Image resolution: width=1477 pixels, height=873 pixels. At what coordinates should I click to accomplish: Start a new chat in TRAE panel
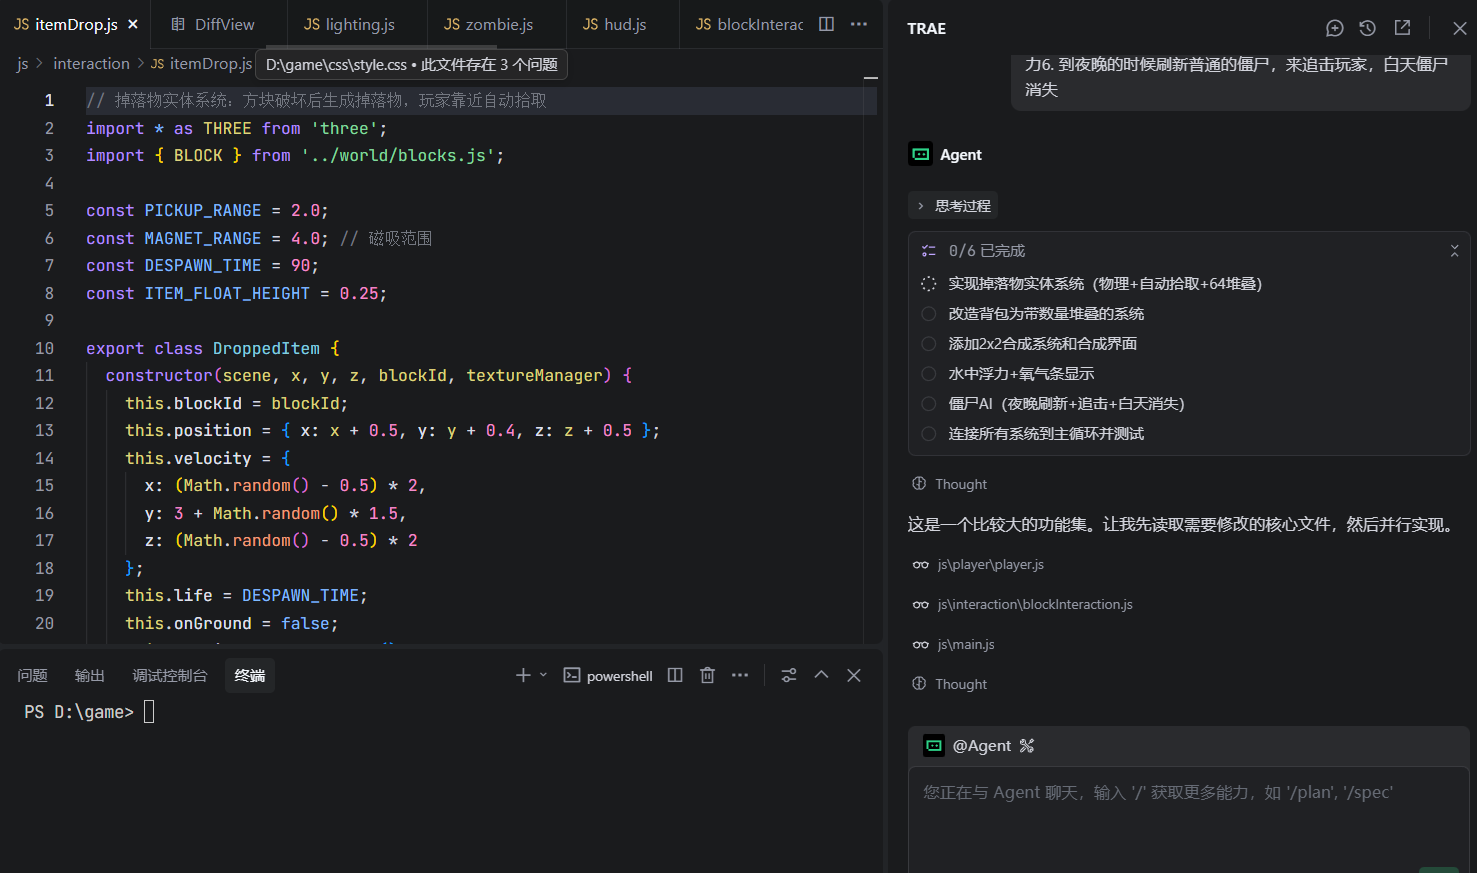pos(1334,28)
